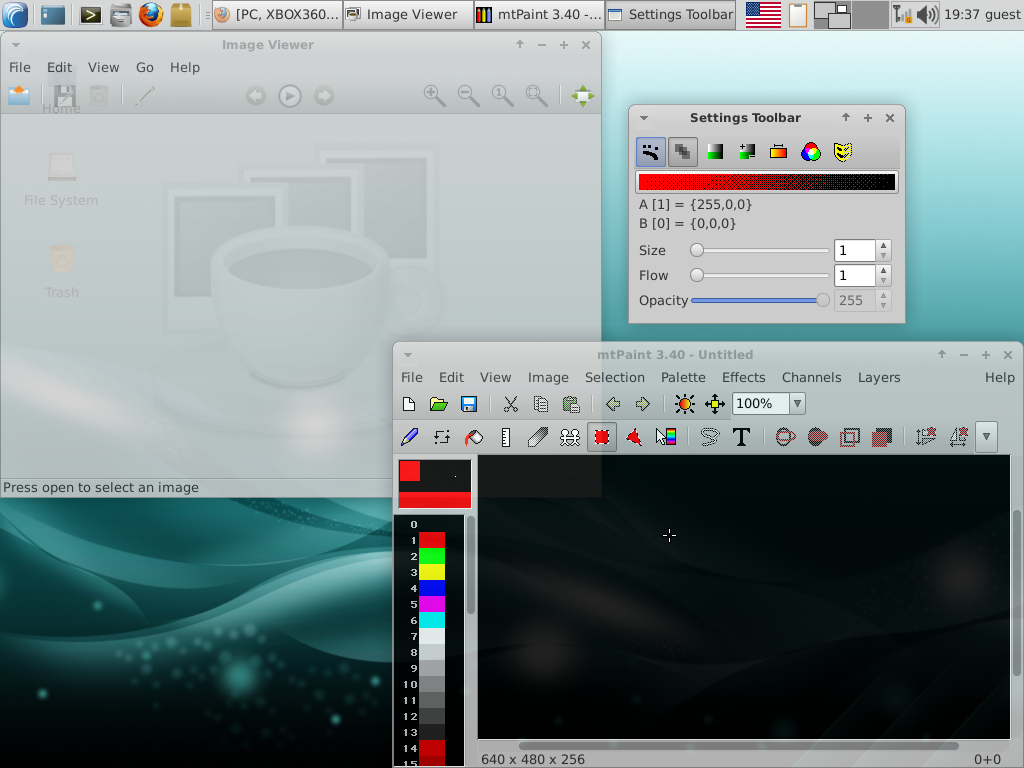Click the Cut scissors icon

(x=511, y=404)
